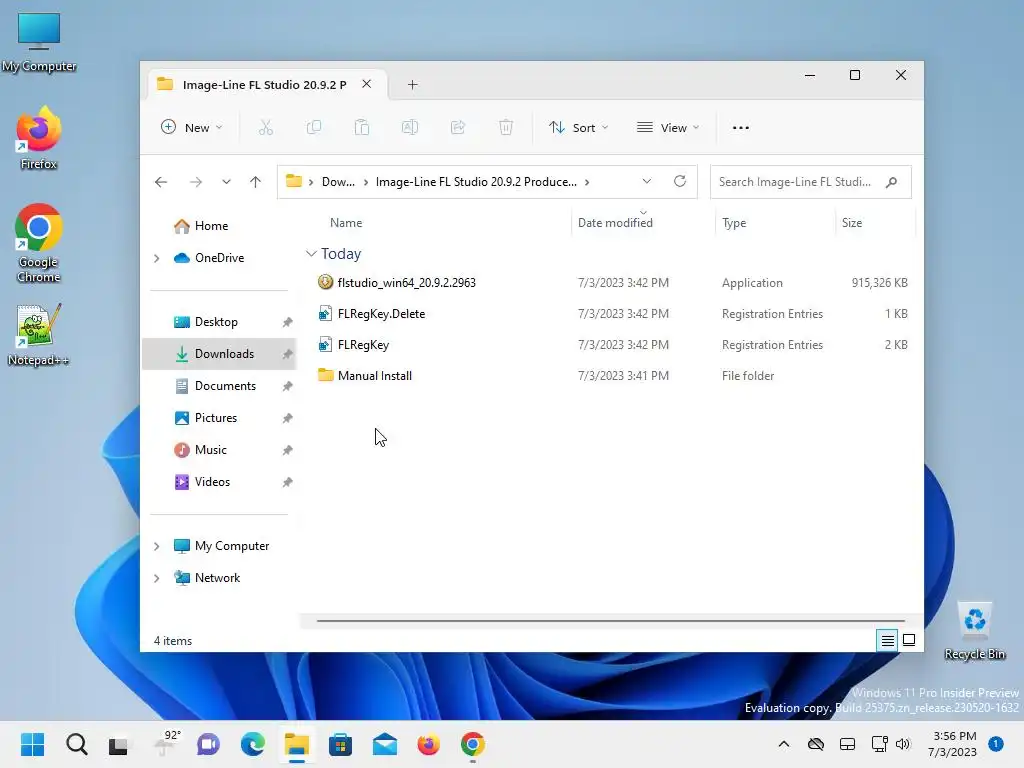Open Task View on taskbar
1024x768 pixels.
click(118, 744)
